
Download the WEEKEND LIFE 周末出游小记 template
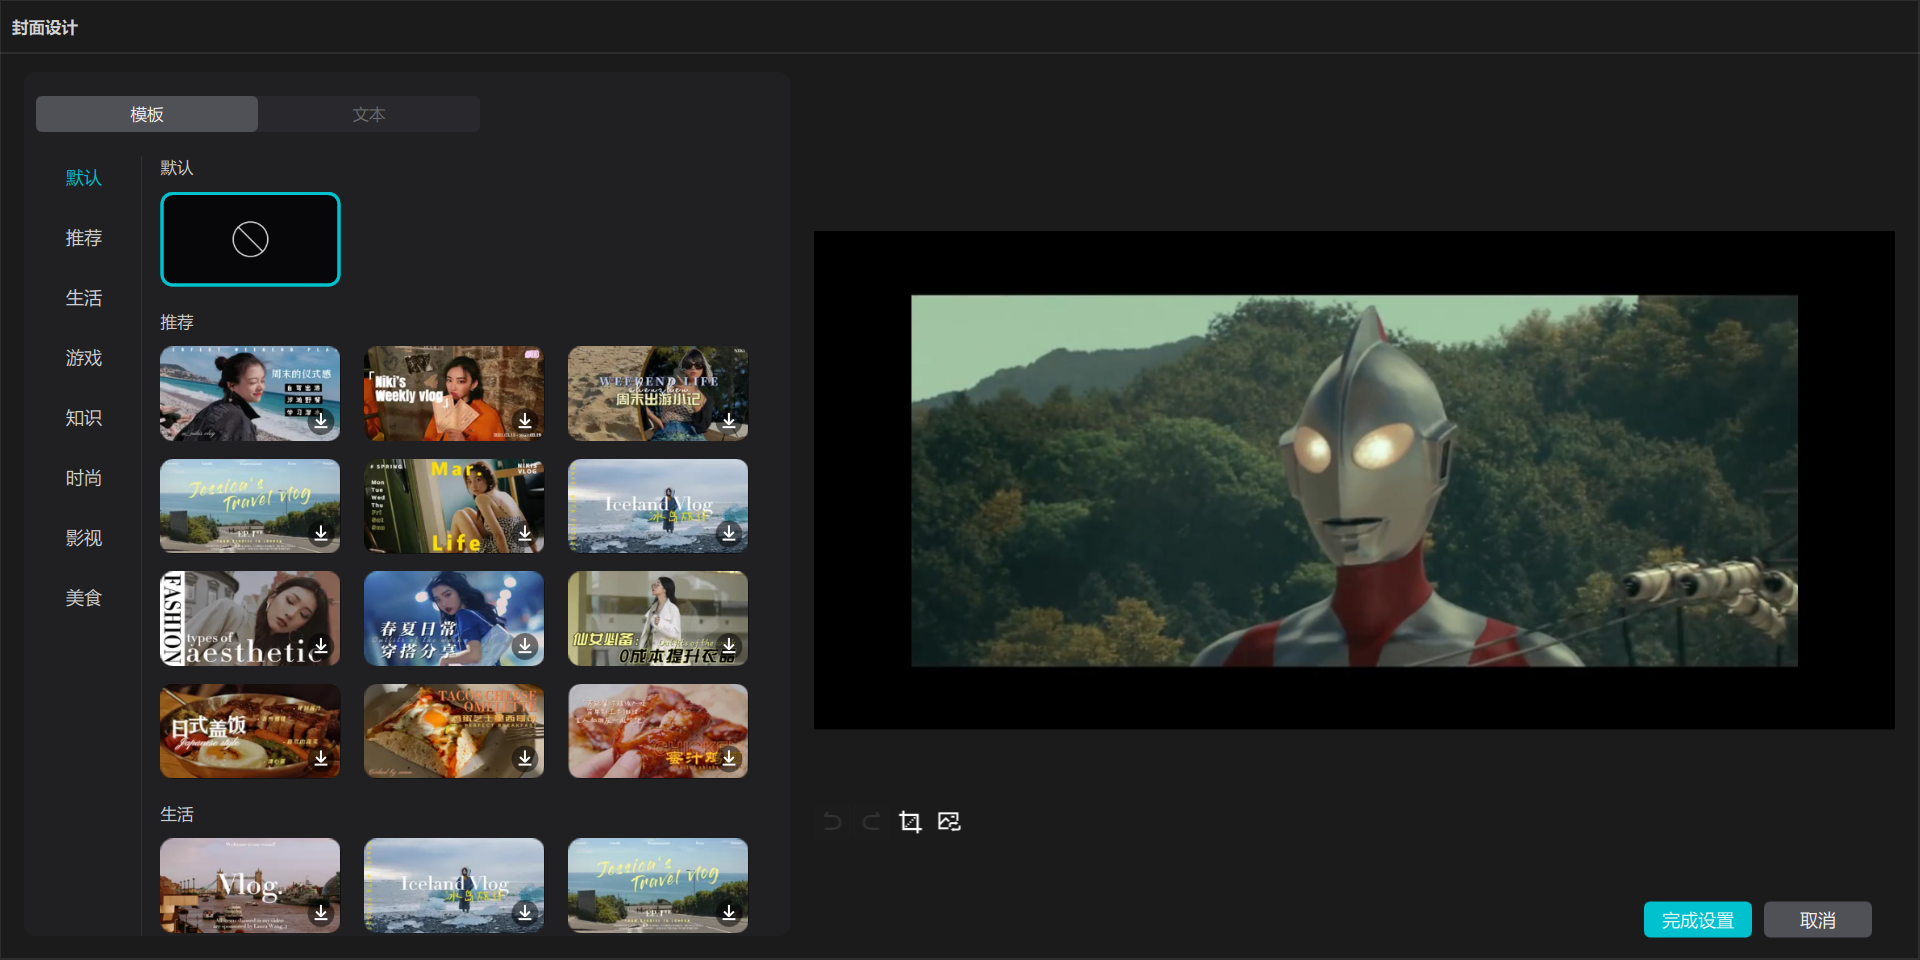pos(729,421)
